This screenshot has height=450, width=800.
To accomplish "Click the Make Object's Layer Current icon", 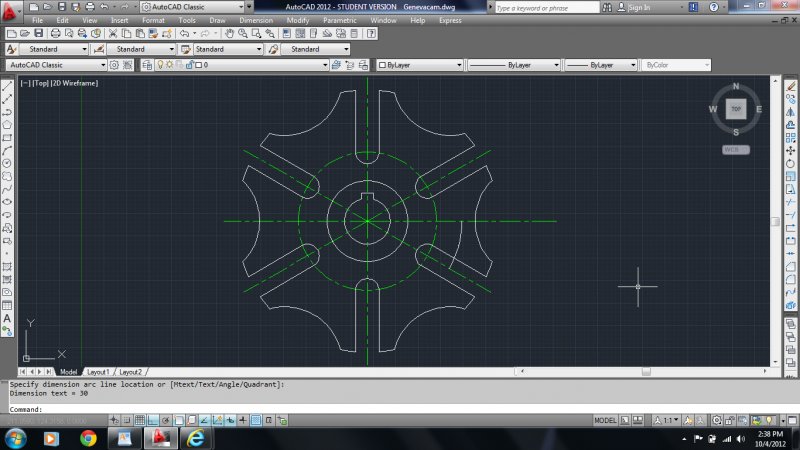I will [336, 65].
